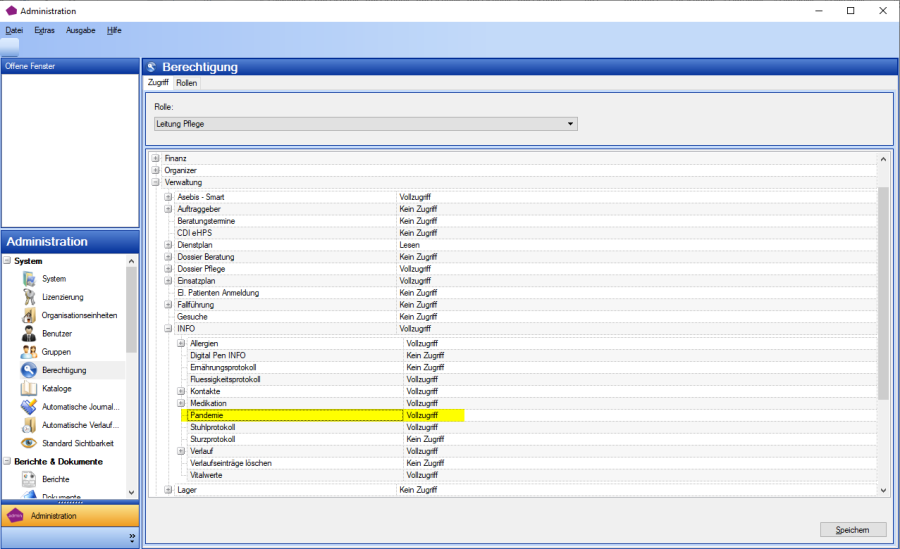Screen dimensions: 900x549
Task: Expand the Dossier Beratung node
Action: [168, 257]
